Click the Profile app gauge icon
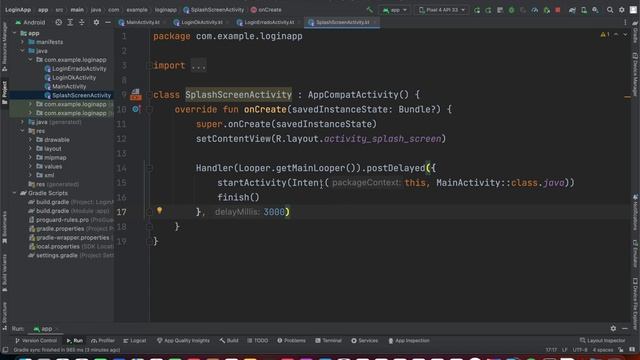The image size is (640, 360). point(535,10)
